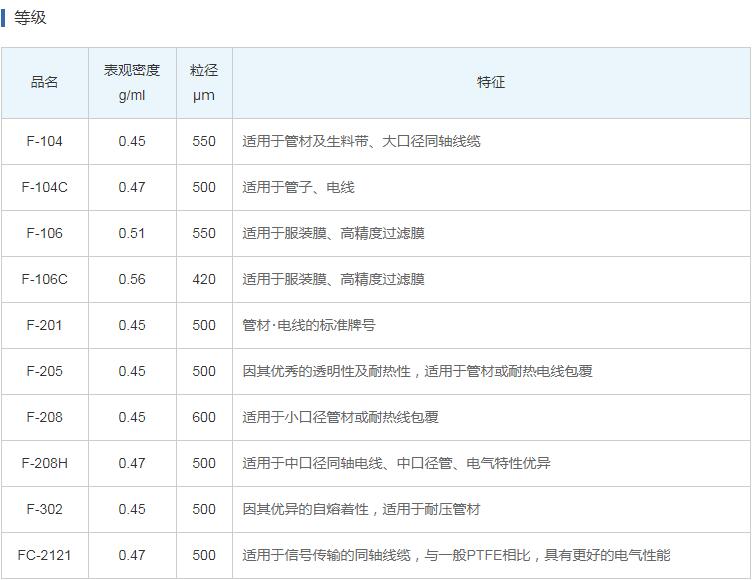The height and width of the screenshot is (580, 752).
Task: Select particle size 550 in the F-106 row
Action: [204, 233]
